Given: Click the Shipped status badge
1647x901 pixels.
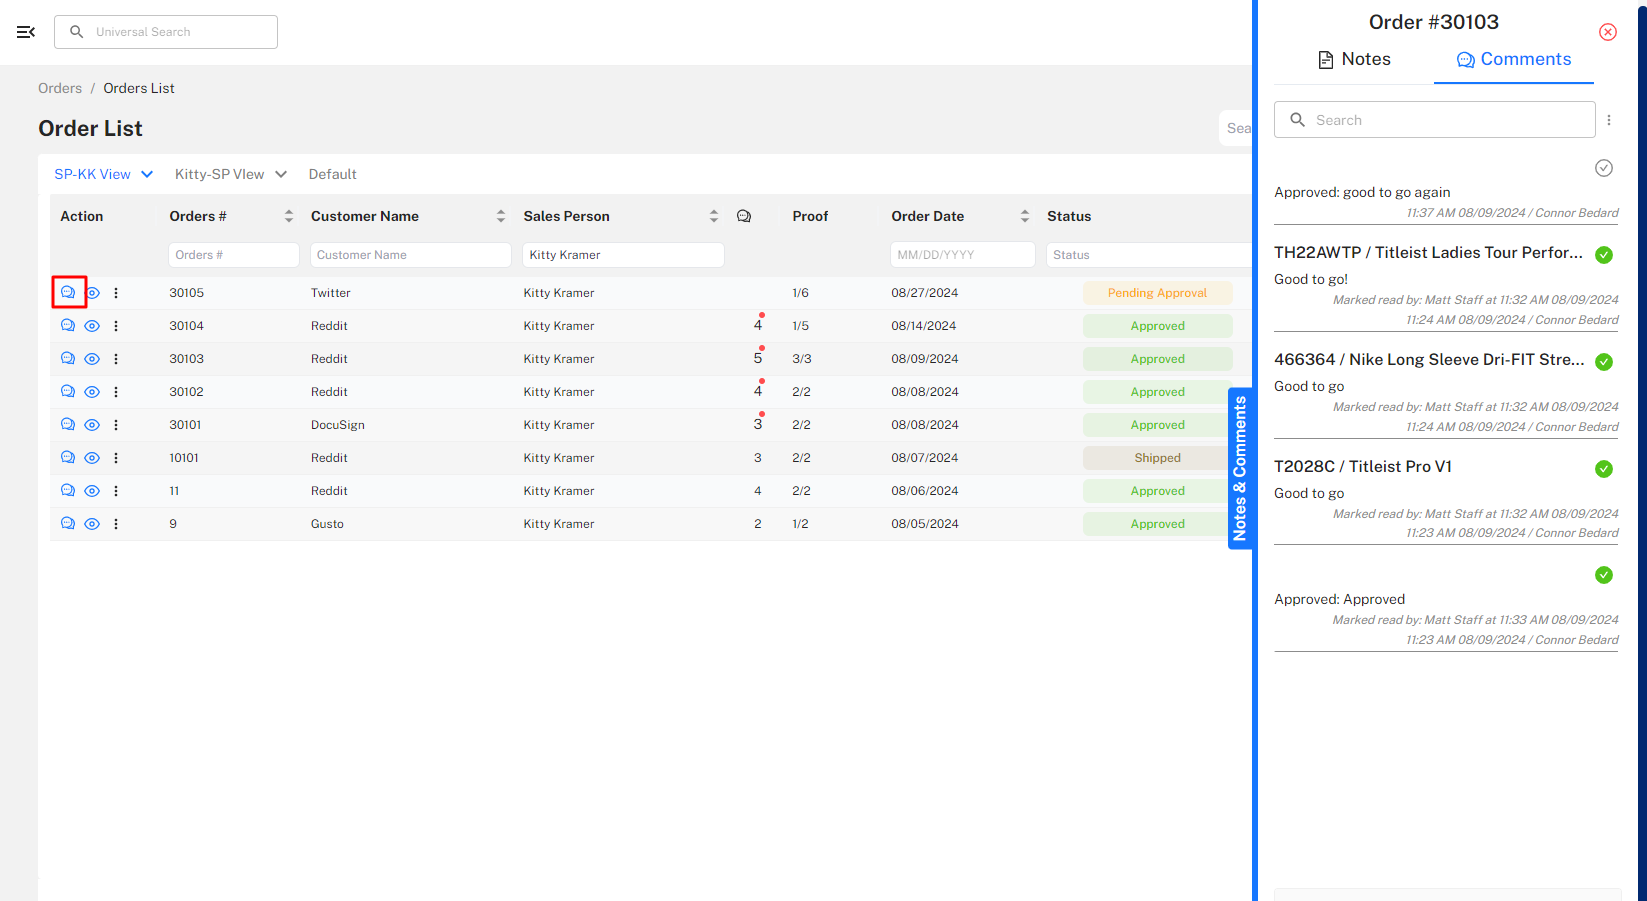Looking at the screenshot, I should [1157, 458].
